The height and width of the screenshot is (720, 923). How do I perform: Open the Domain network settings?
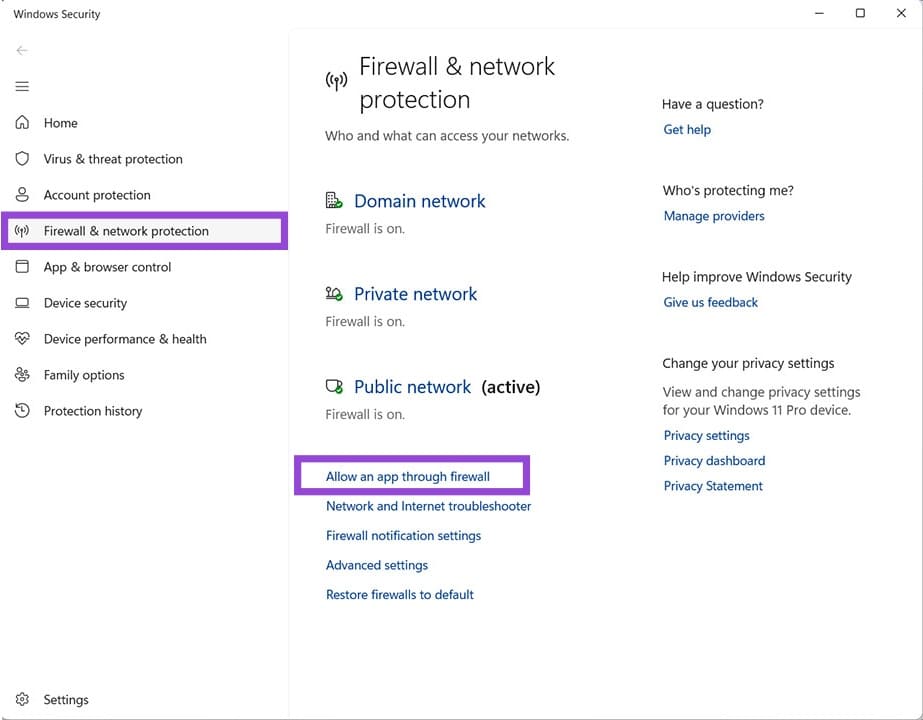(419, 201)
